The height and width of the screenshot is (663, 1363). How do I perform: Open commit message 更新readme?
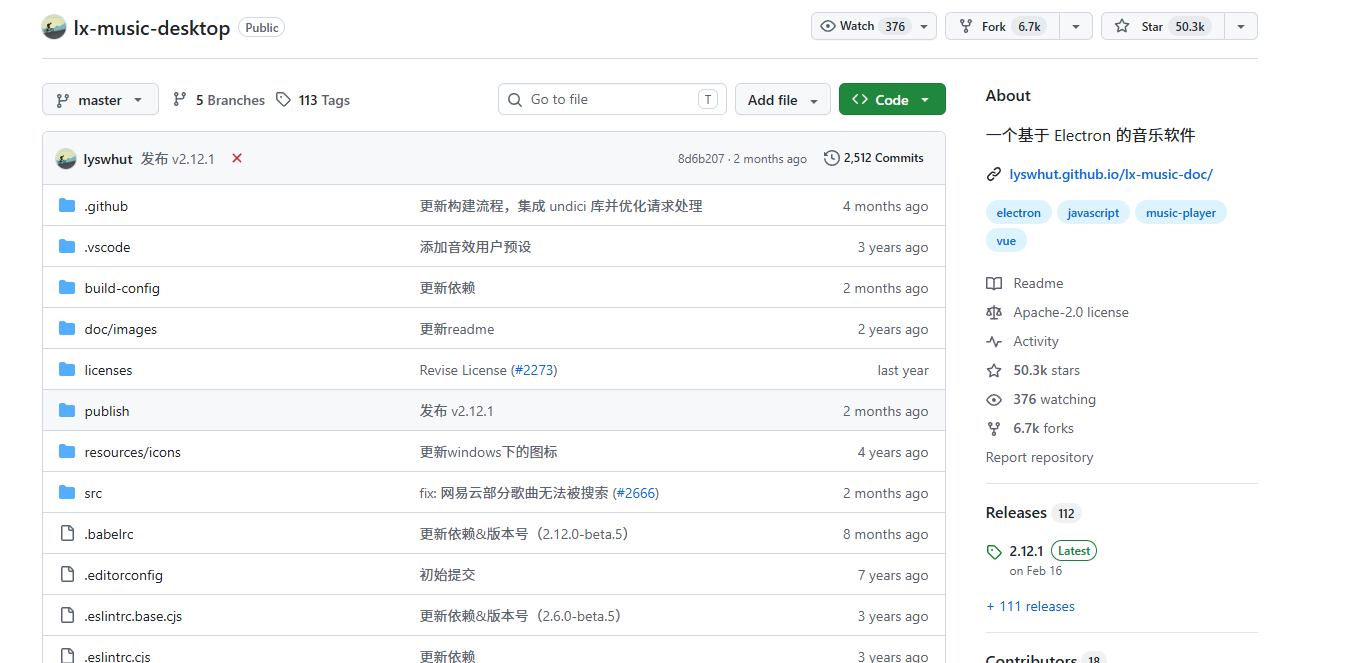pyautogui.click(x=457, y=329)
